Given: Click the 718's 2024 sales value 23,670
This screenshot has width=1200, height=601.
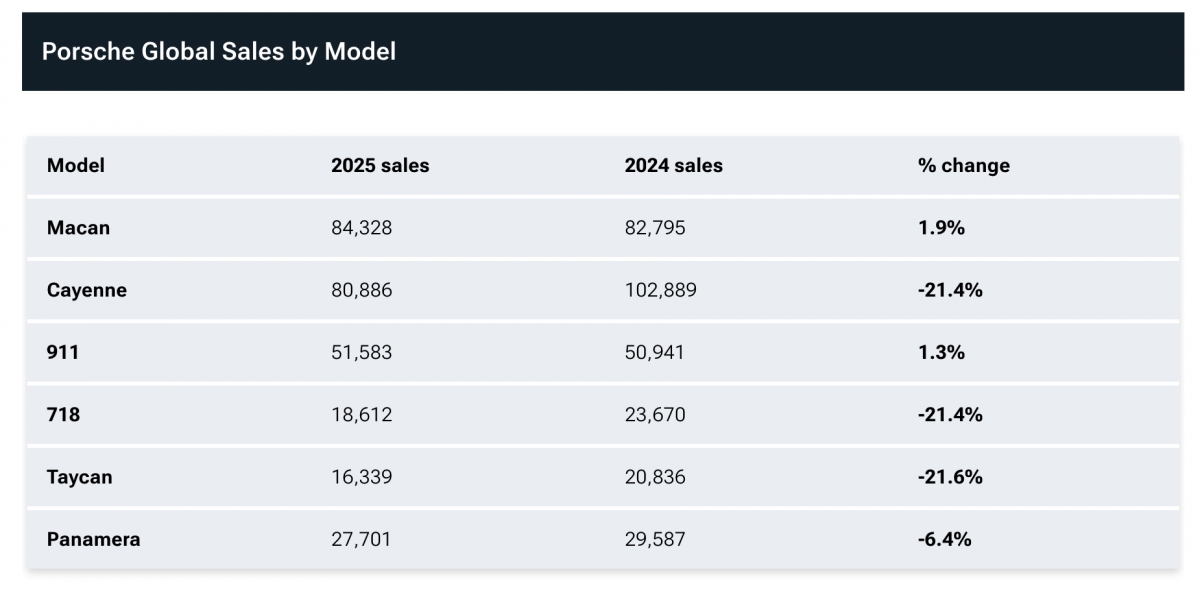Looking at the screenshot, I should point(655,415).
